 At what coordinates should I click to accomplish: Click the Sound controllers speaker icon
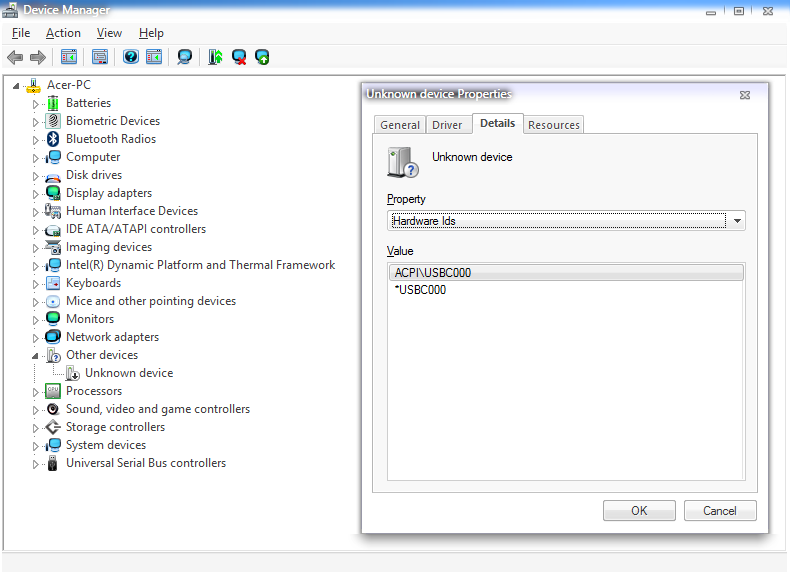click(53, 409)
